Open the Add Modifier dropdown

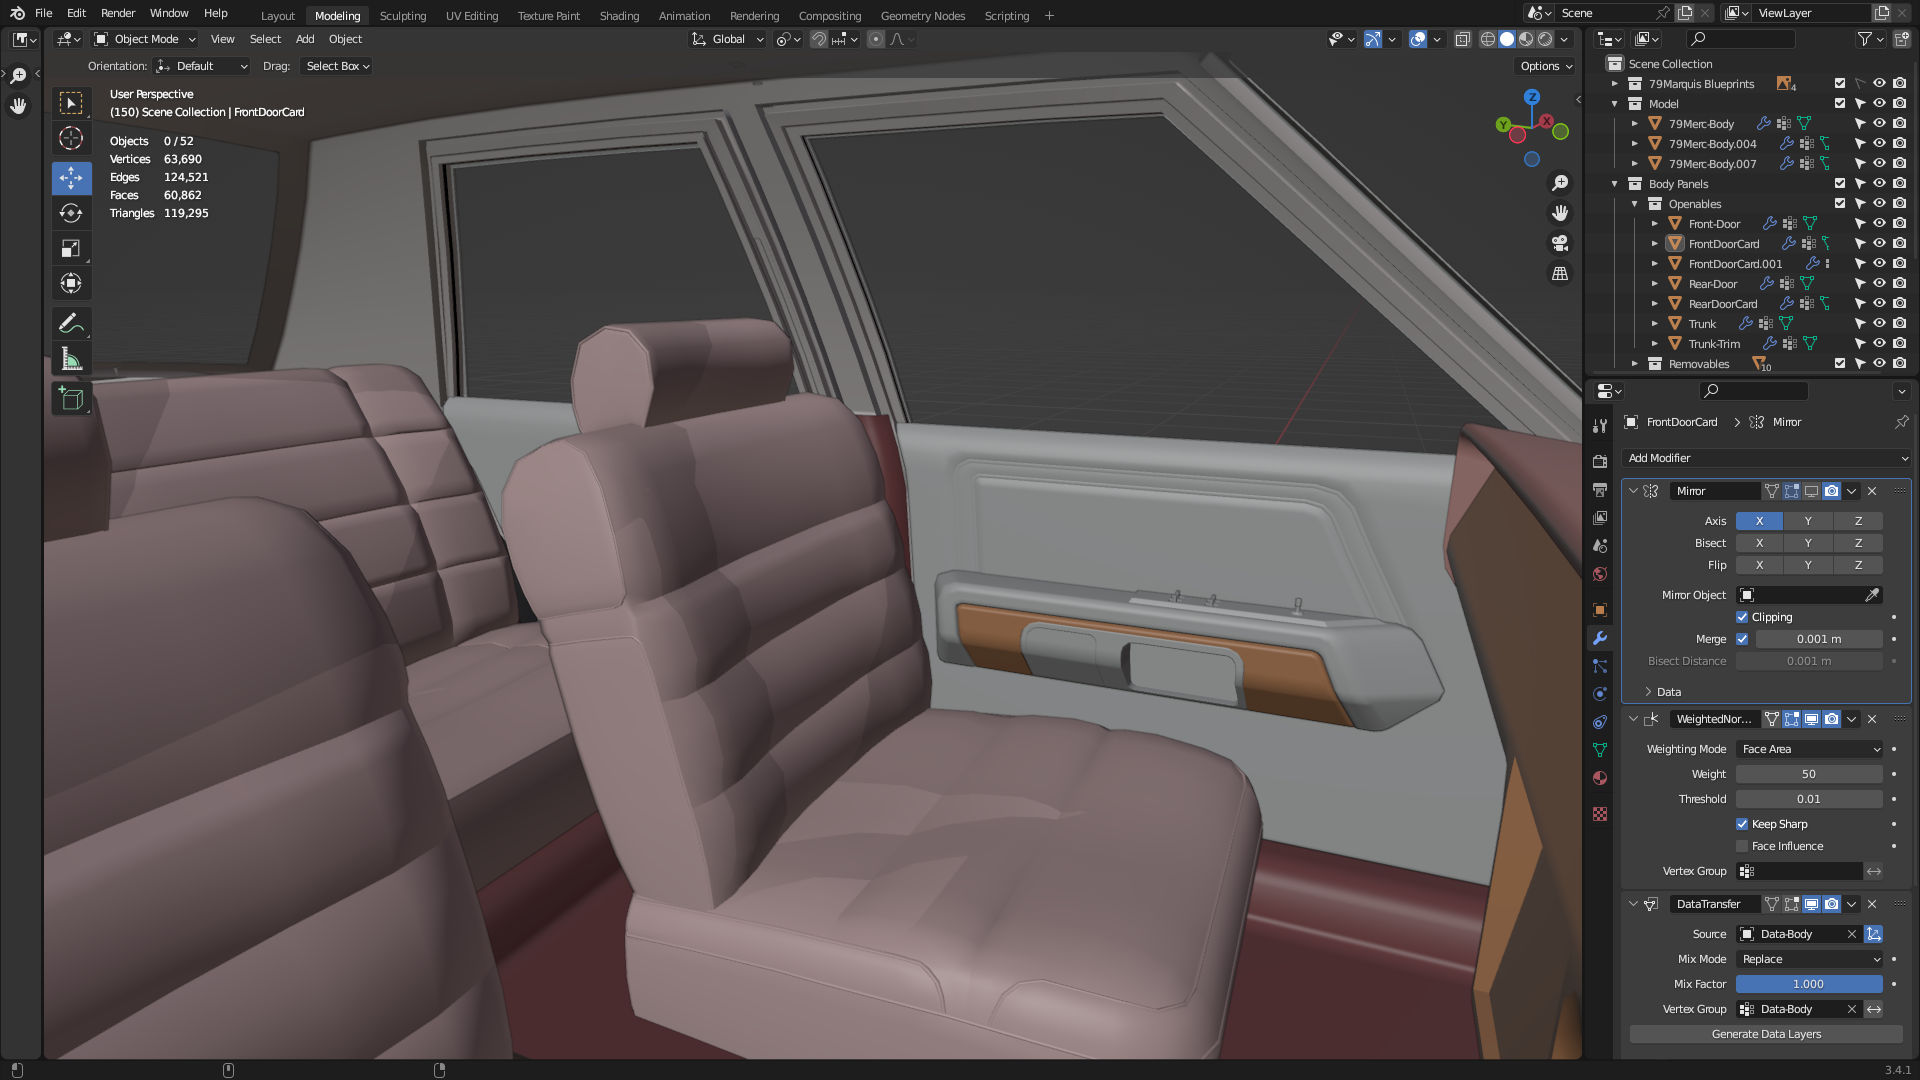click(1766, 458)
